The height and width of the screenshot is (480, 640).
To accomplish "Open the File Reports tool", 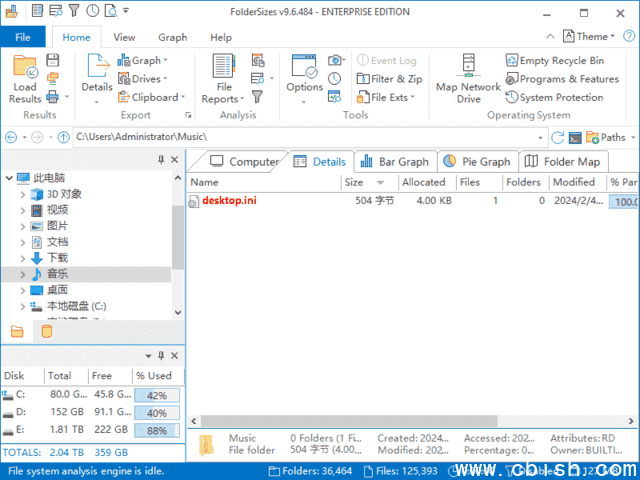I will coord(224,79).
